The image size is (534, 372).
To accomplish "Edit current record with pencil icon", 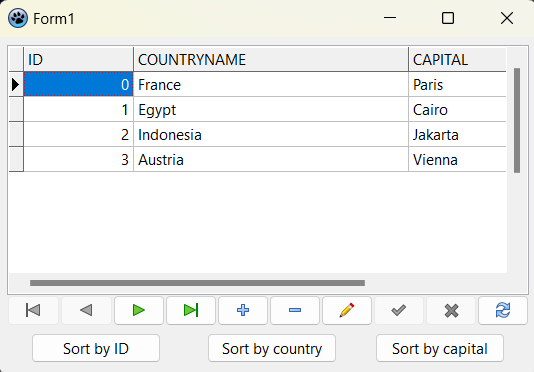I will click(x=347, y=310).
